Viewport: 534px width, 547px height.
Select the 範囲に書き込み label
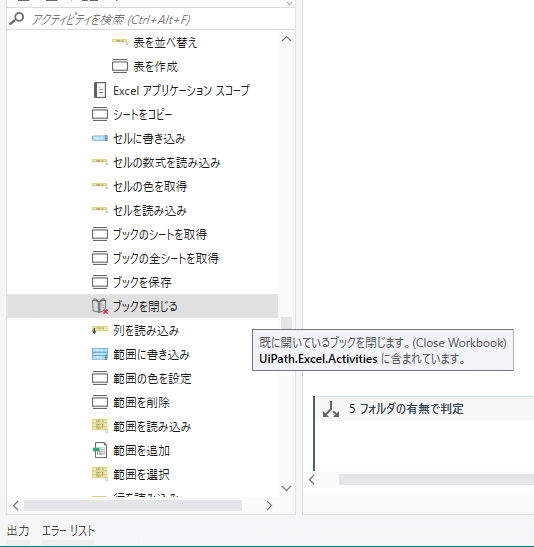[x=151, y=355]
